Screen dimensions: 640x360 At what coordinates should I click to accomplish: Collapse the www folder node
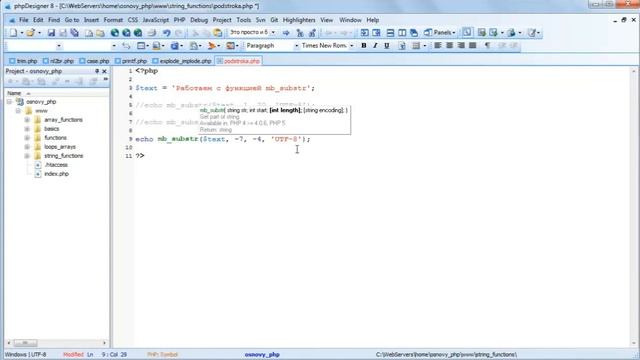coord(18,111)
